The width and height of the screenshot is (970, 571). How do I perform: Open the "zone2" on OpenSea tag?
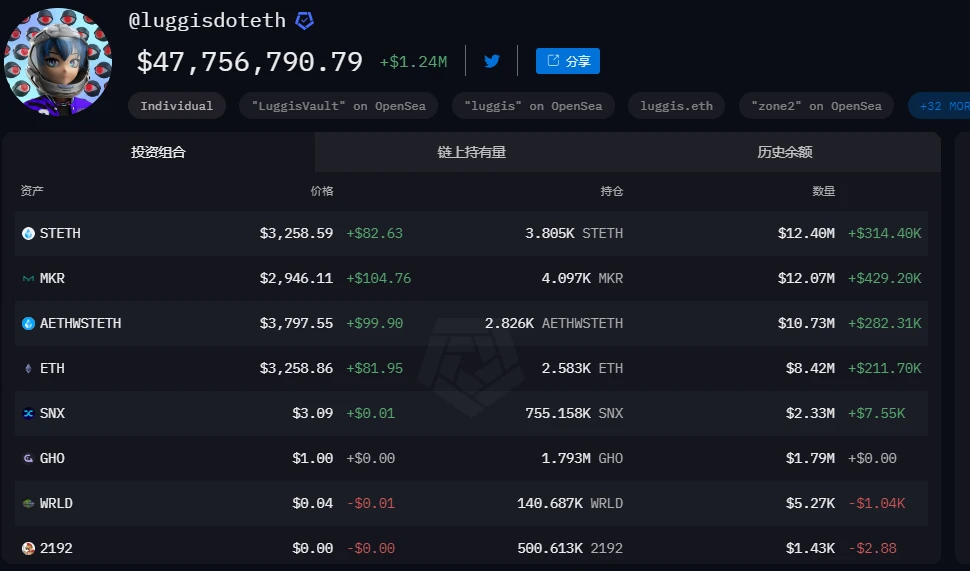(816, 106)
